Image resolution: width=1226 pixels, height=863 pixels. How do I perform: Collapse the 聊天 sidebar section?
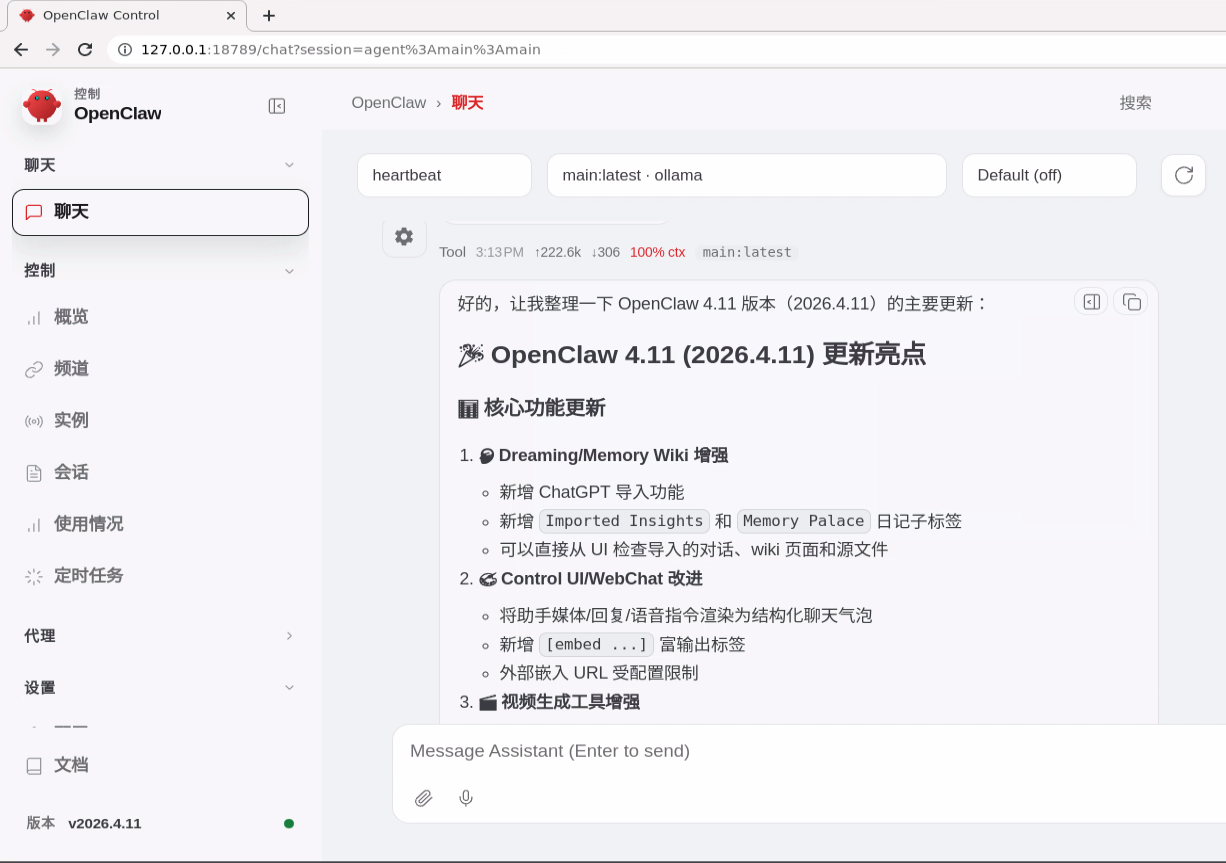pyautogui.click(x=289, y=165)
